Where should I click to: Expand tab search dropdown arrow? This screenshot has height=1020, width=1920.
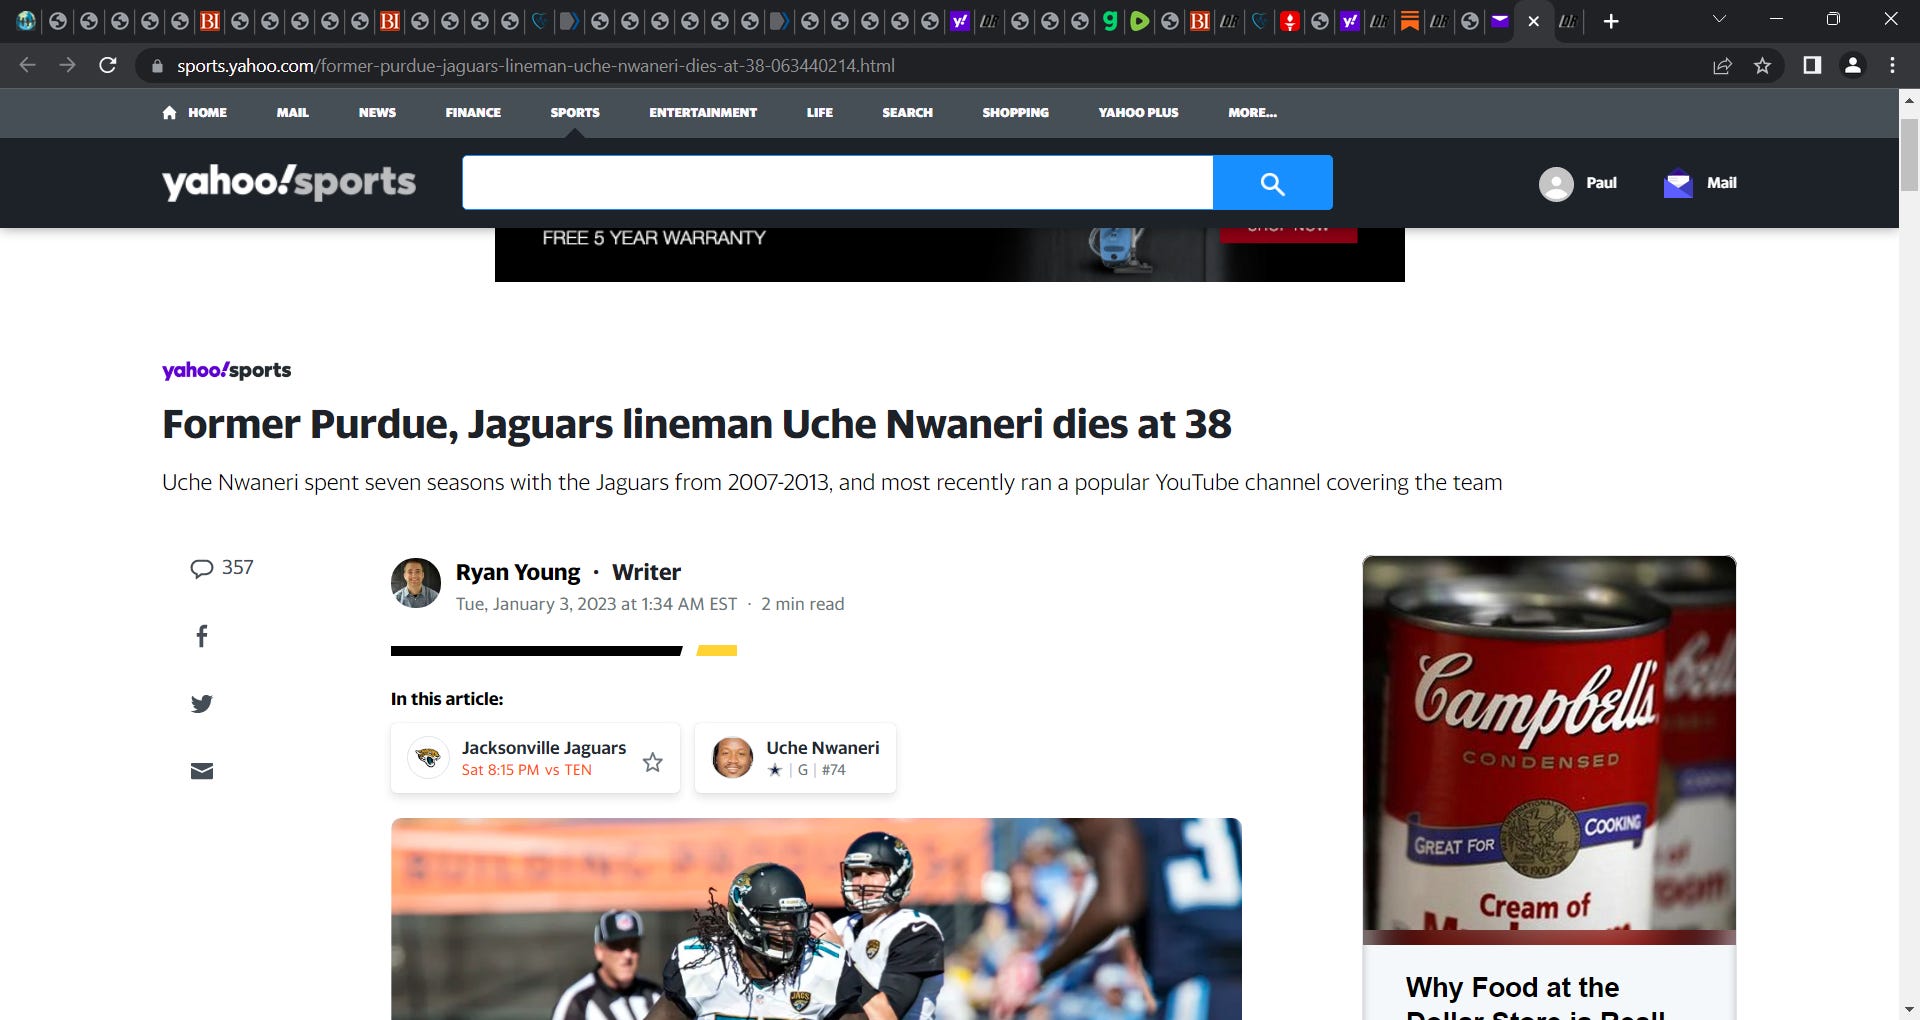pos(1719,19)
